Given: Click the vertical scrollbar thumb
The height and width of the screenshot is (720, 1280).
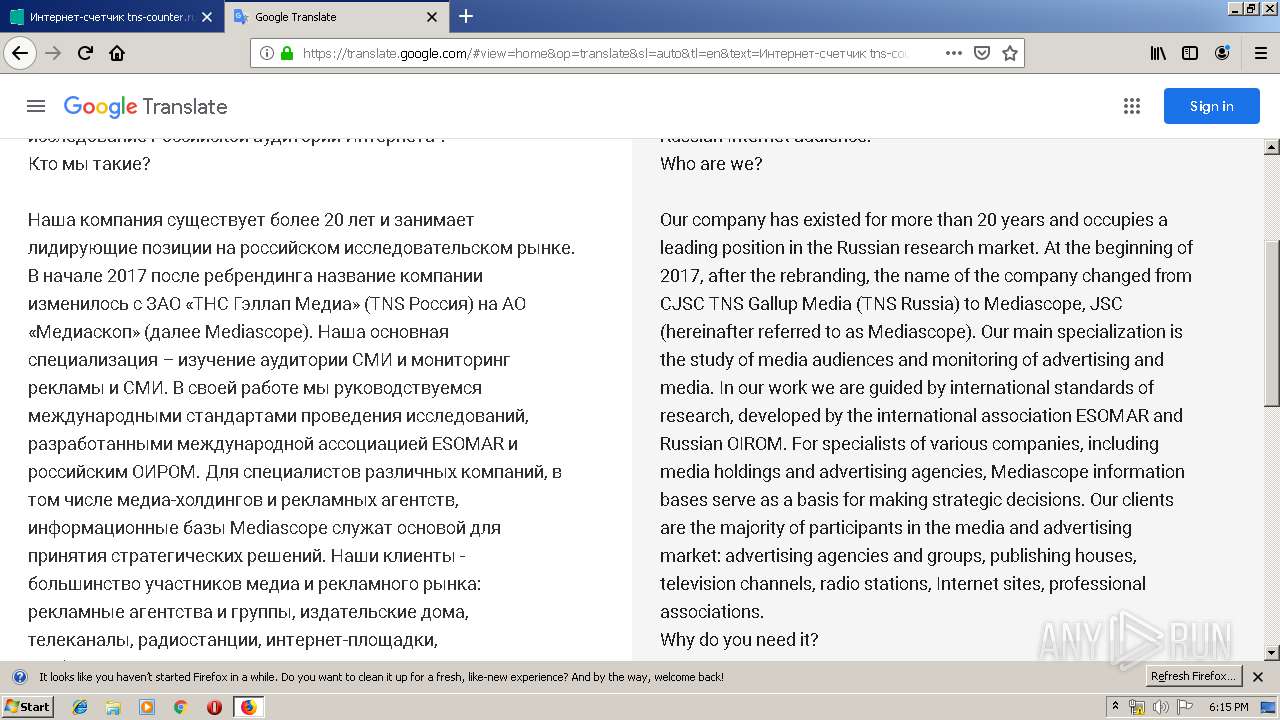Looking at the screenshot, I should pyautogui.click(x=1272, y=322).
